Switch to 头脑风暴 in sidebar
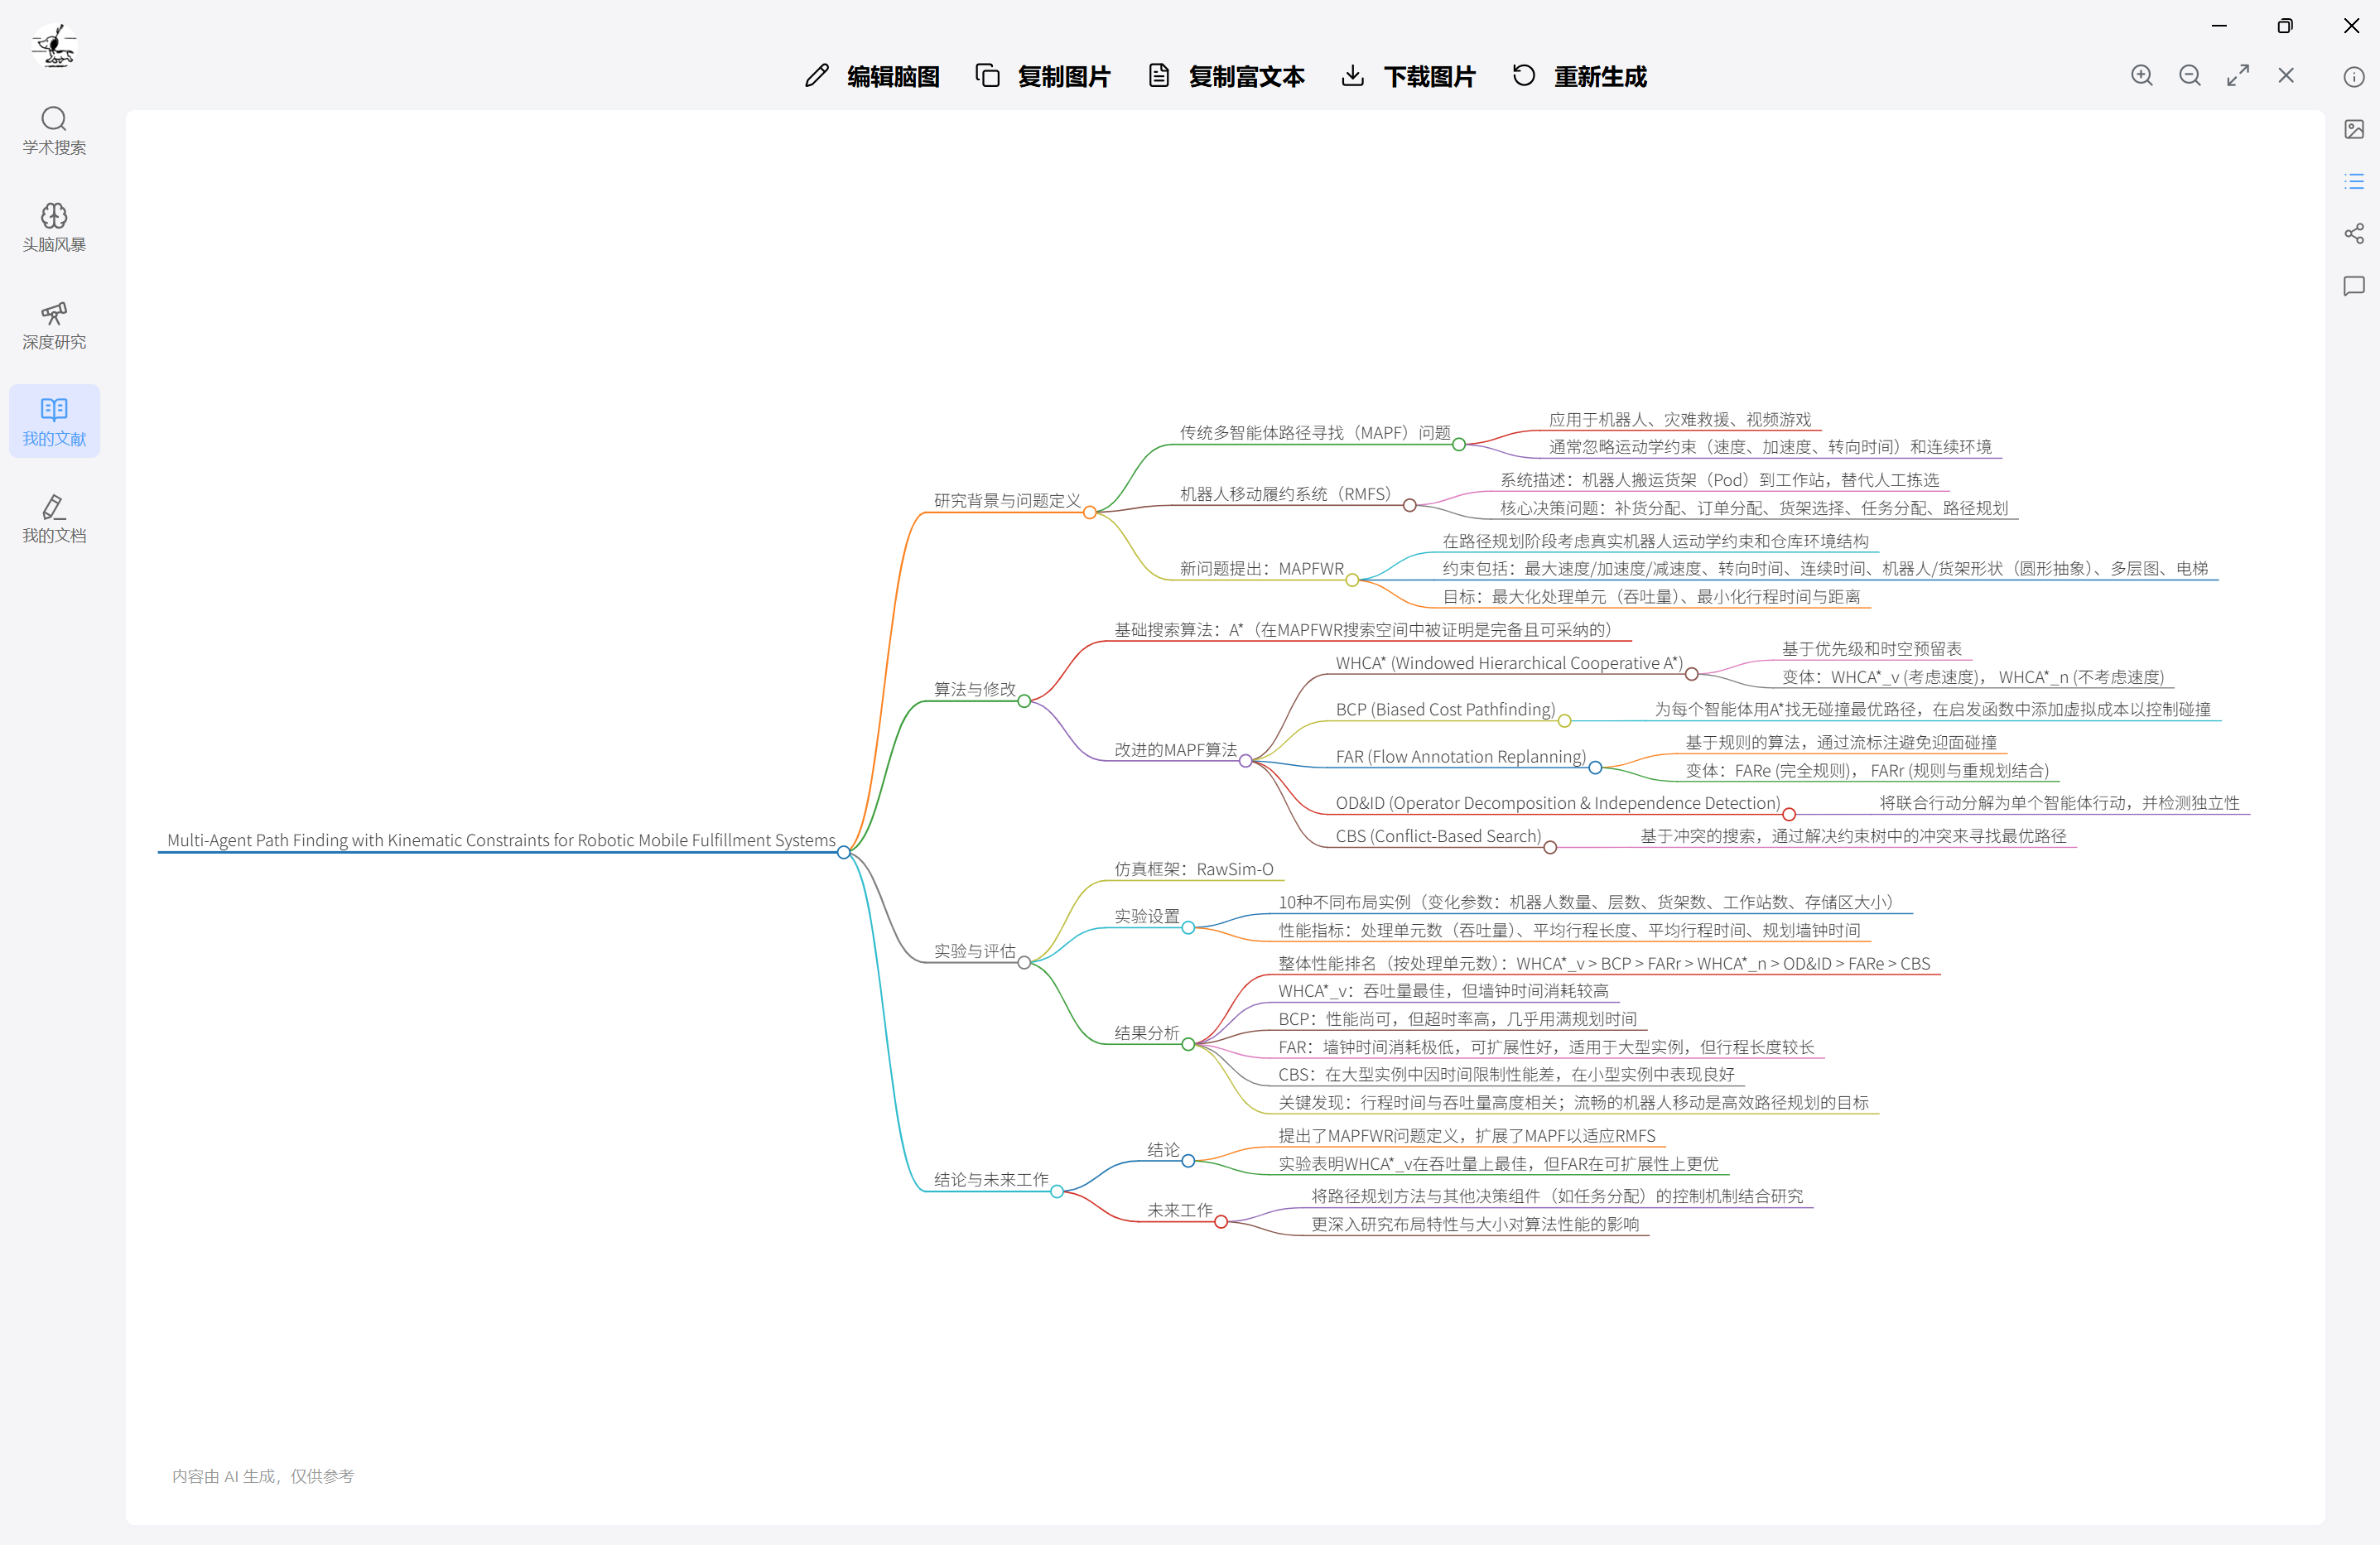This screenshot has width=2380, height=1545. coord(54,228)
